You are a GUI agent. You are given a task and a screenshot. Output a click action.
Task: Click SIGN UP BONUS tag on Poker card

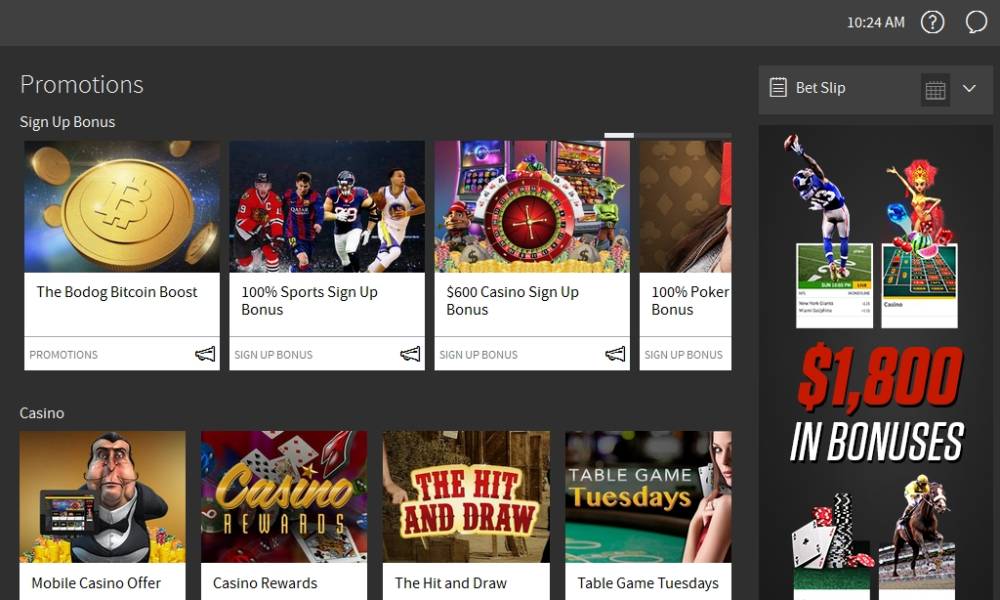[684, 355]
